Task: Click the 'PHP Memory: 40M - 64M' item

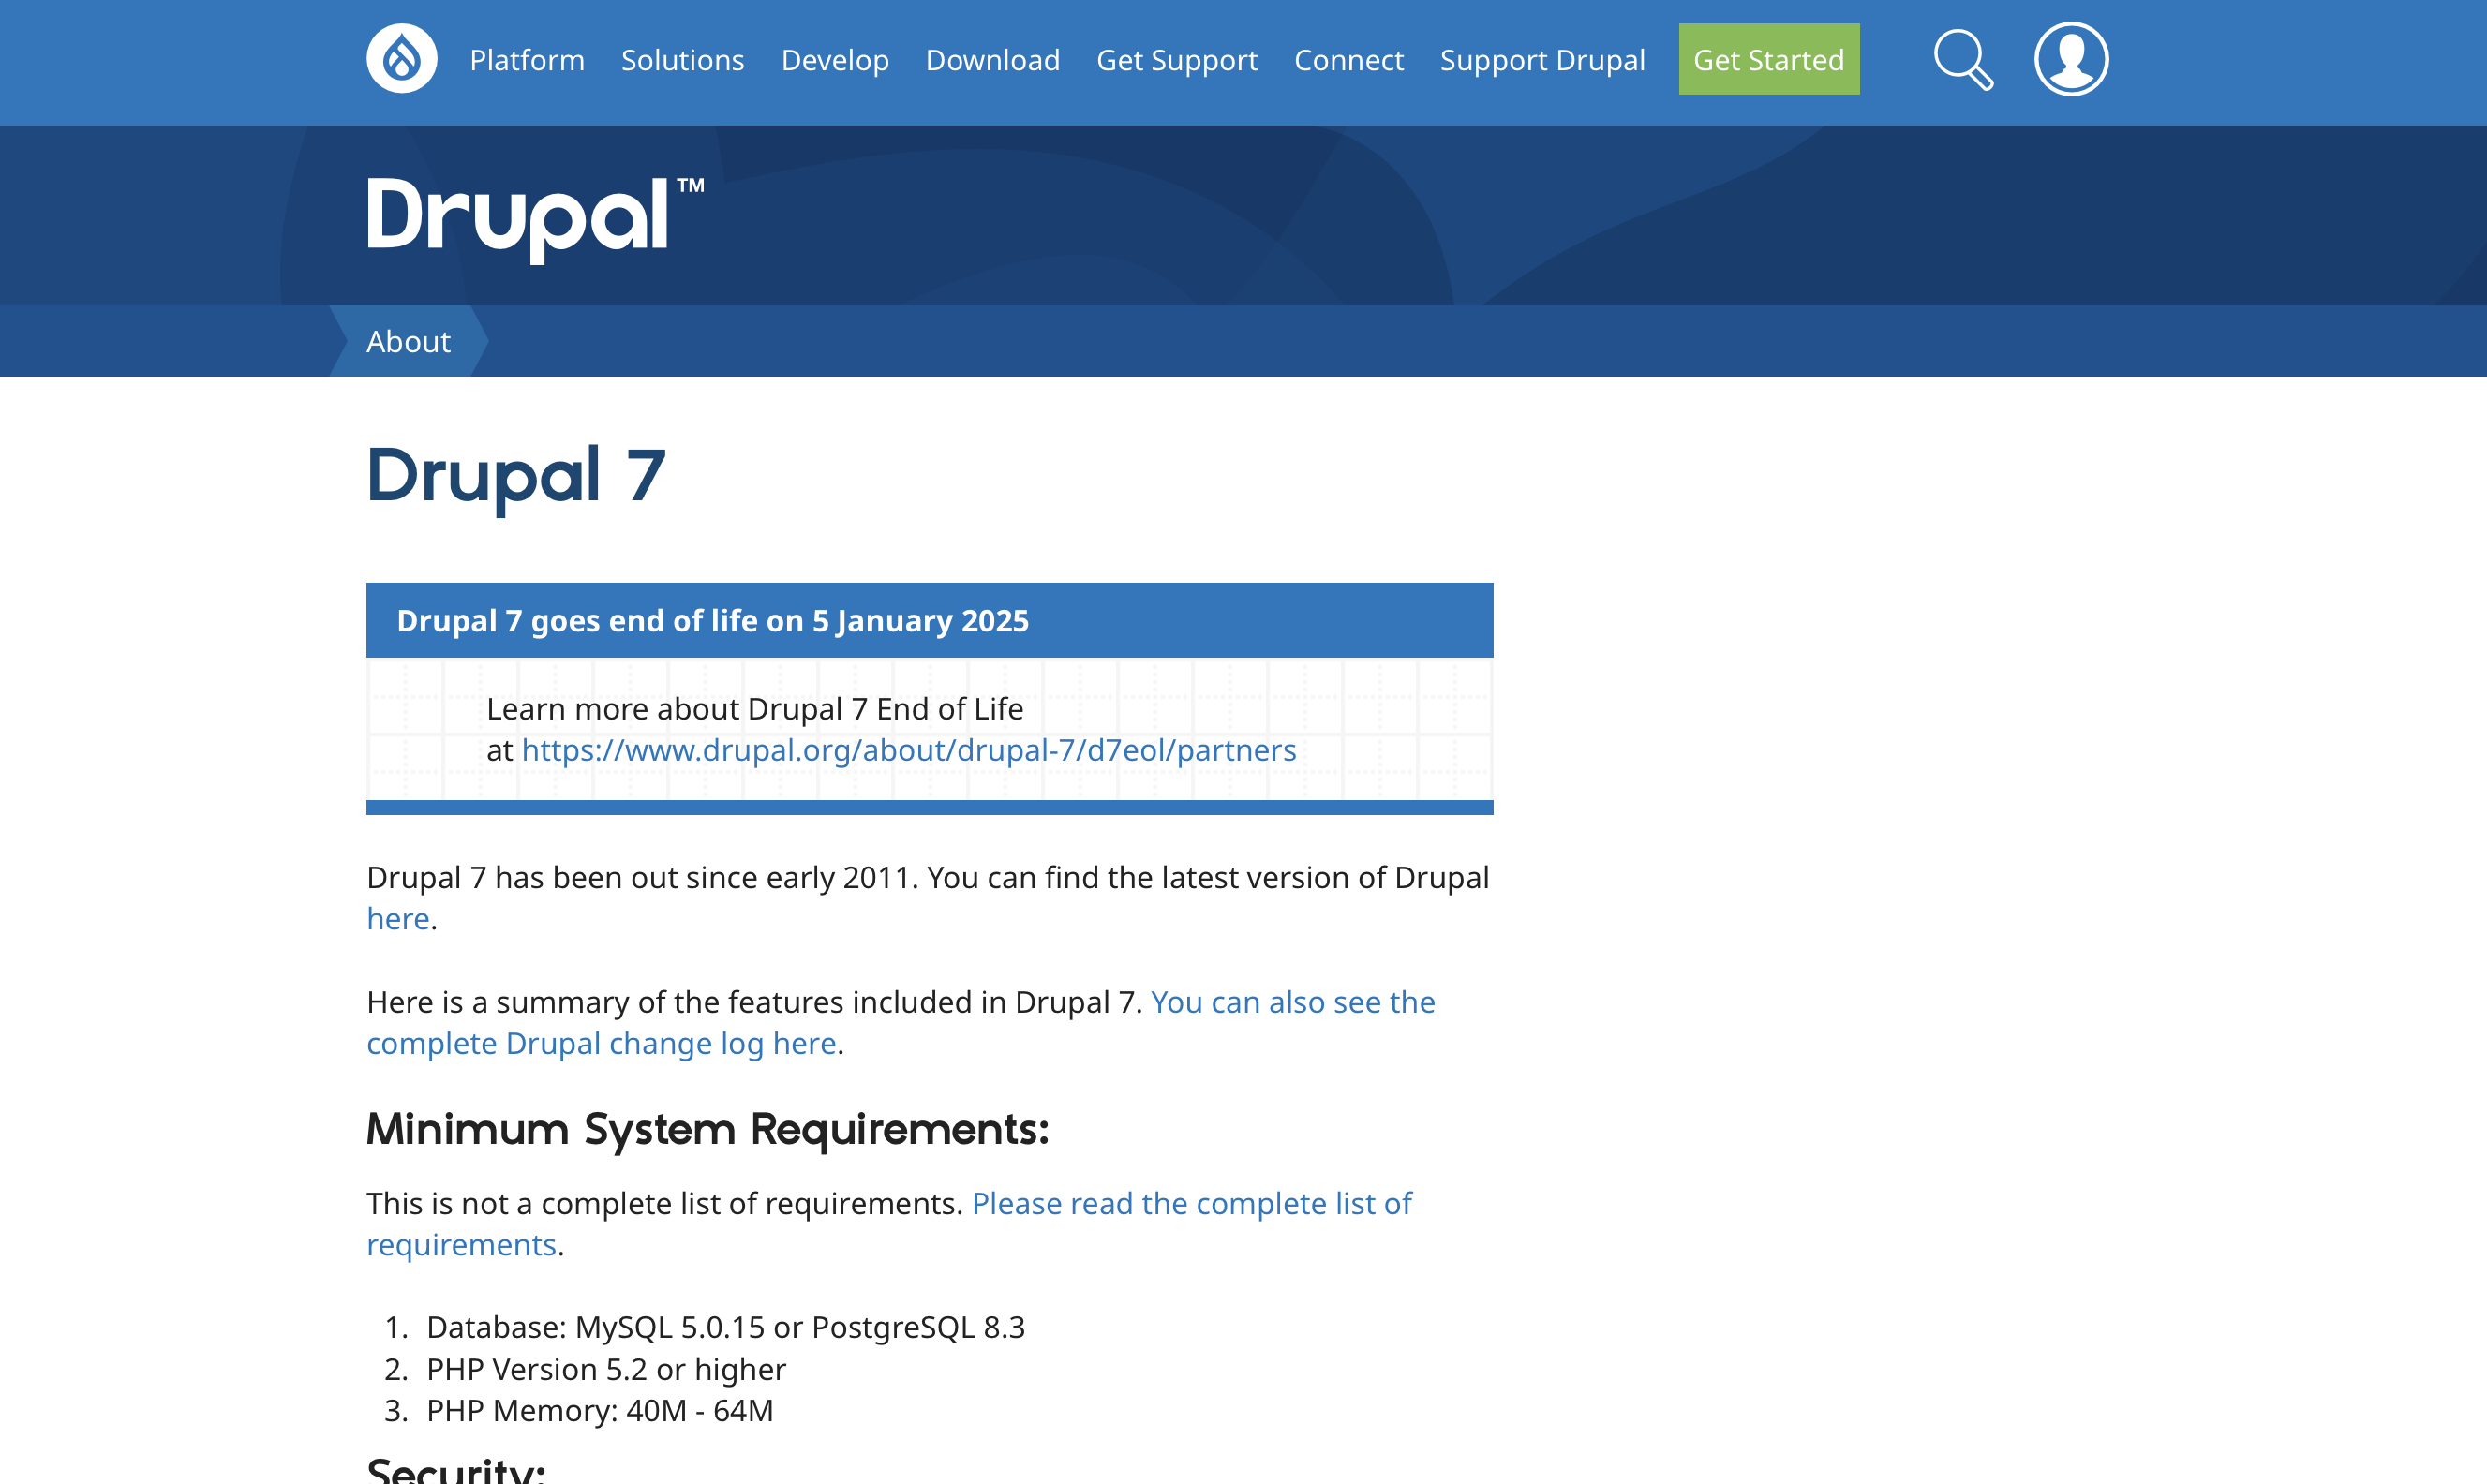Action: tap(600, 1410)
